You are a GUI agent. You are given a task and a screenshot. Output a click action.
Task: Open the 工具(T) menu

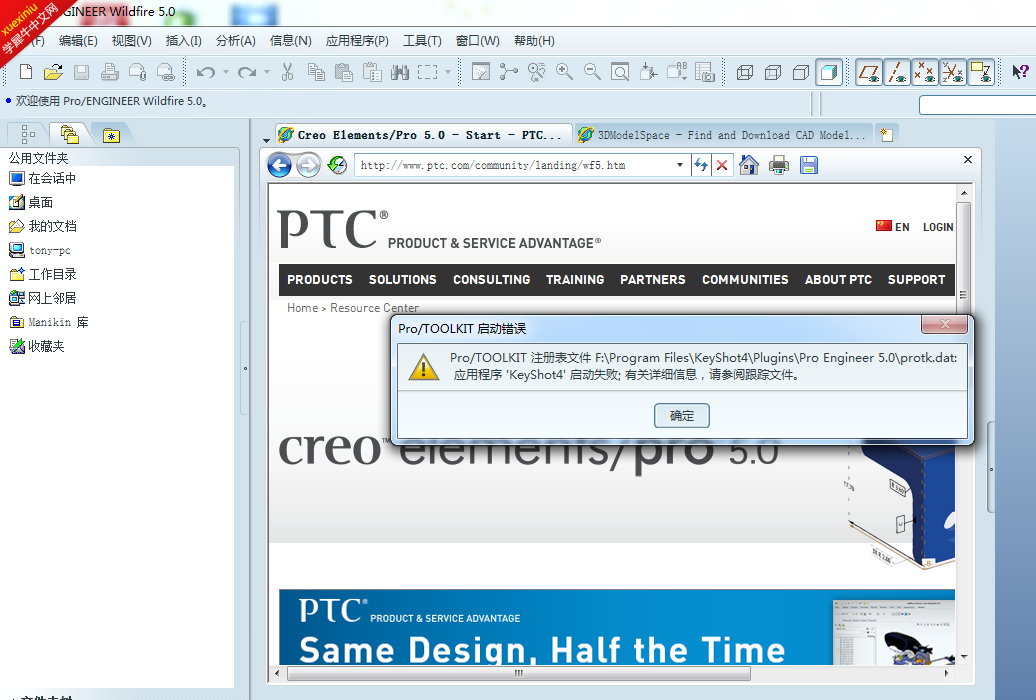pos(422,41)
